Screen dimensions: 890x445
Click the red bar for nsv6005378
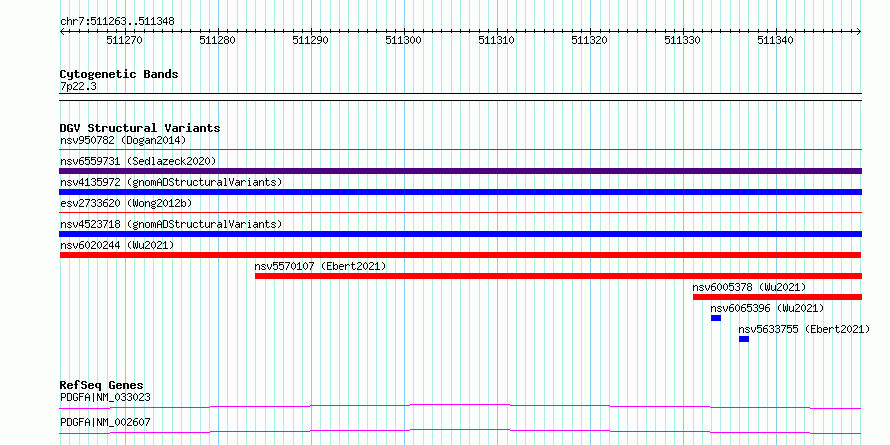click(778, 297)
